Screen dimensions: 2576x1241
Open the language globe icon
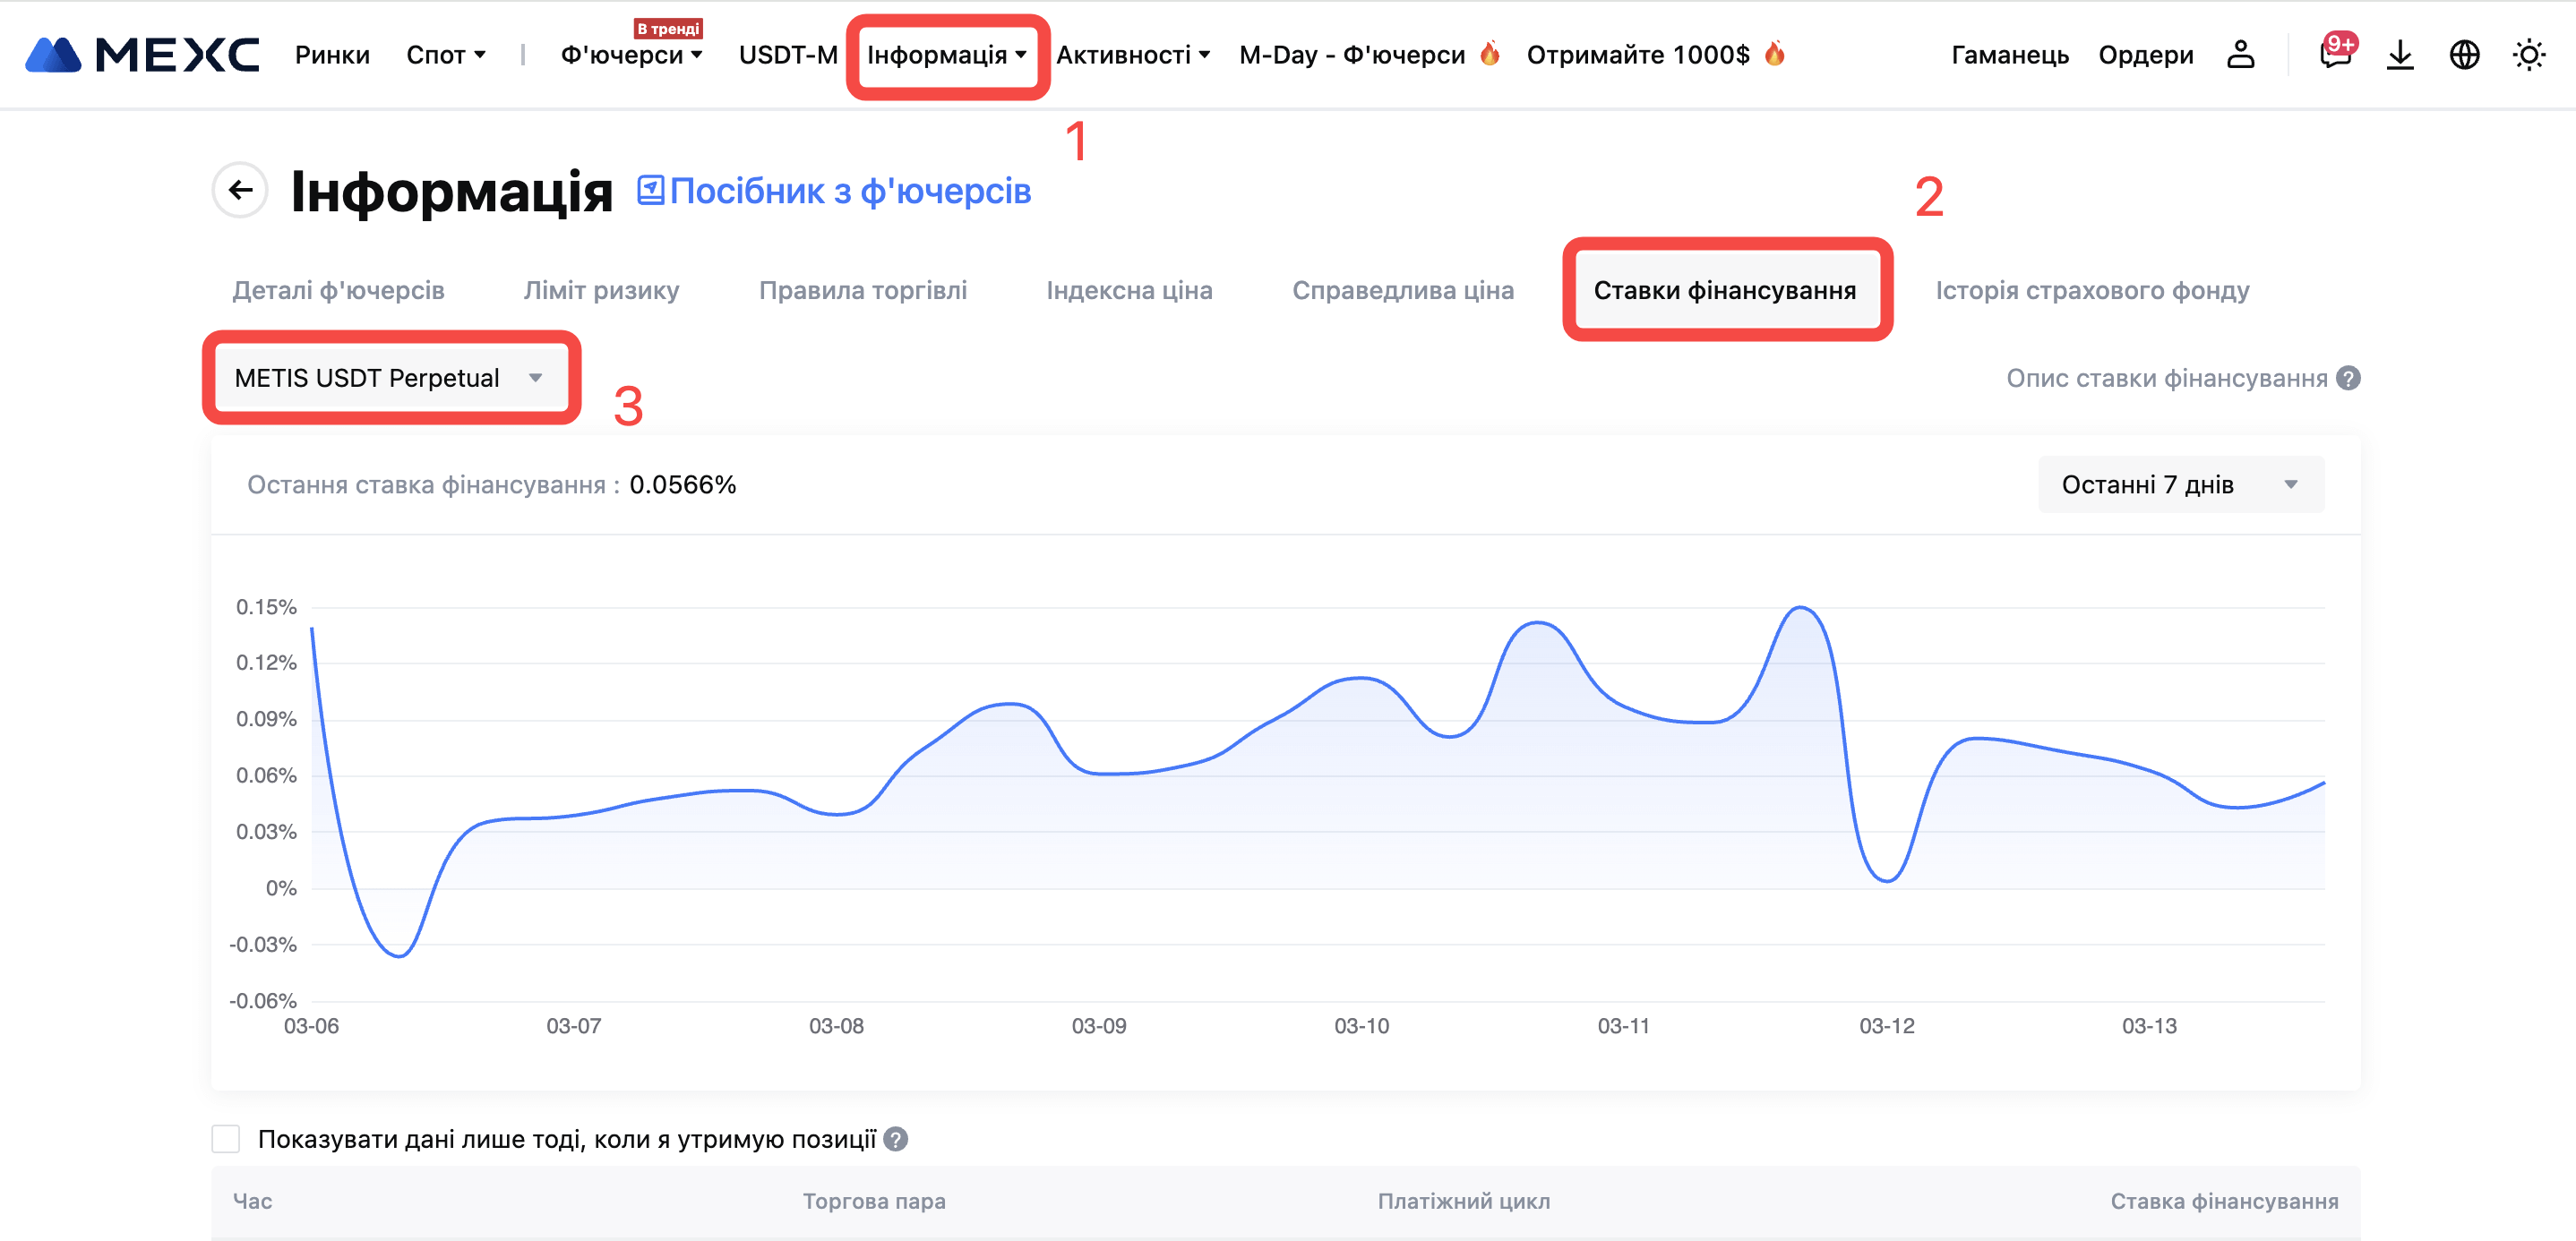pyautogui.click(x=2464, y=55)
